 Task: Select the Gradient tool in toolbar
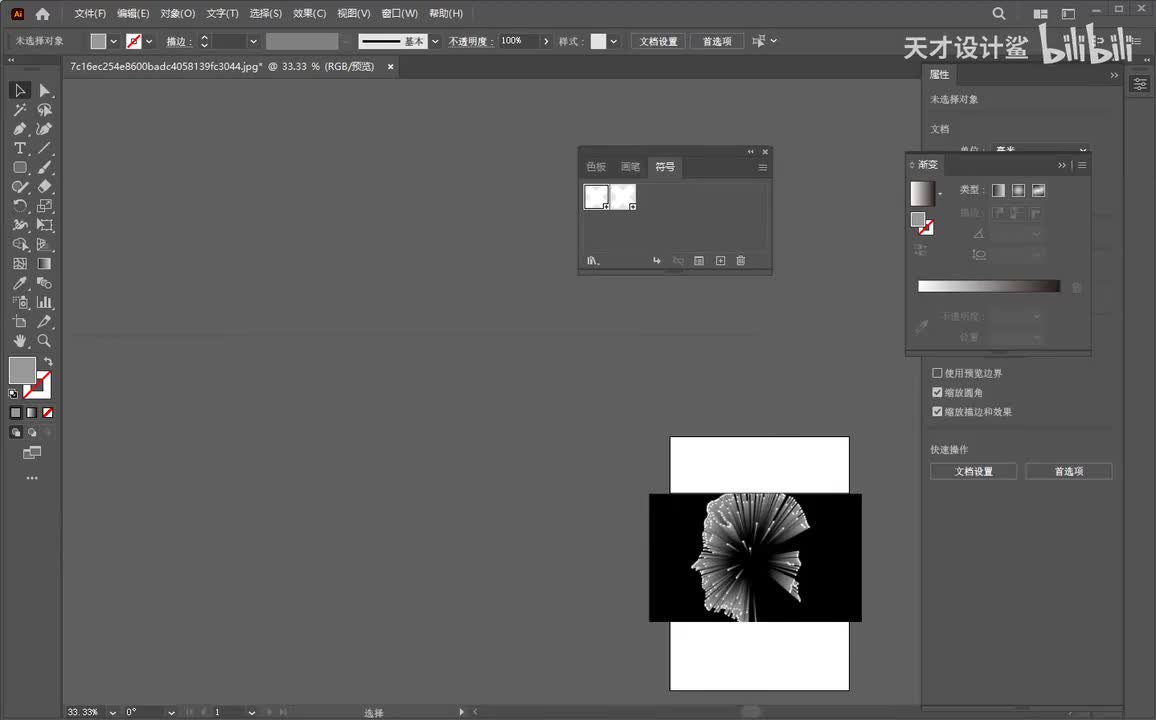click(x=44, y=263)
